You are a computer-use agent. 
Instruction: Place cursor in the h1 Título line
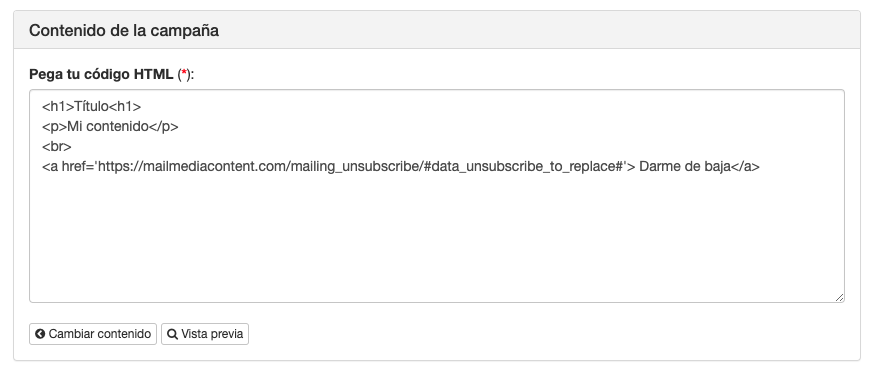click(x=92, y=107)
